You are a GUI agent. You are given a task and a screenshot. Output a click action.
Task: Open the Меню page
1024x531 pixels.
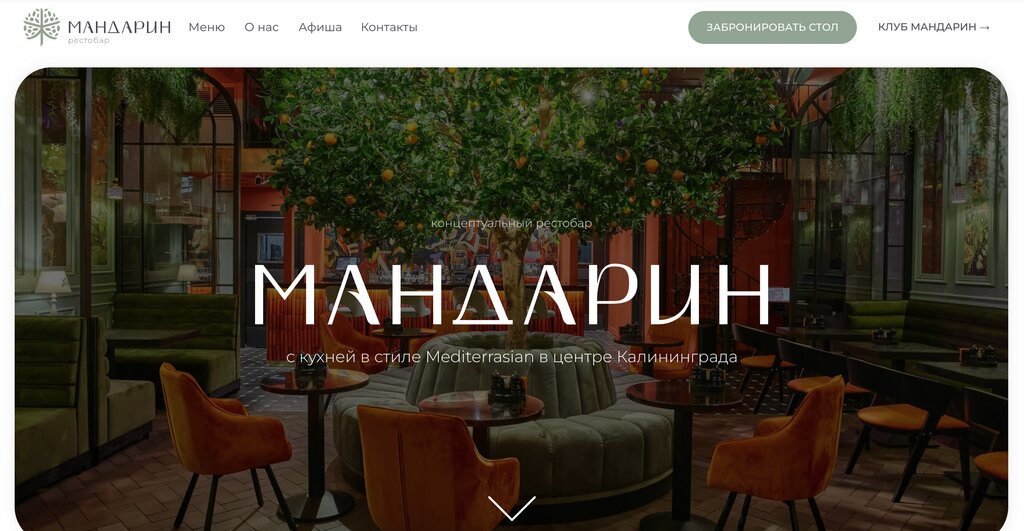point(206,27)
